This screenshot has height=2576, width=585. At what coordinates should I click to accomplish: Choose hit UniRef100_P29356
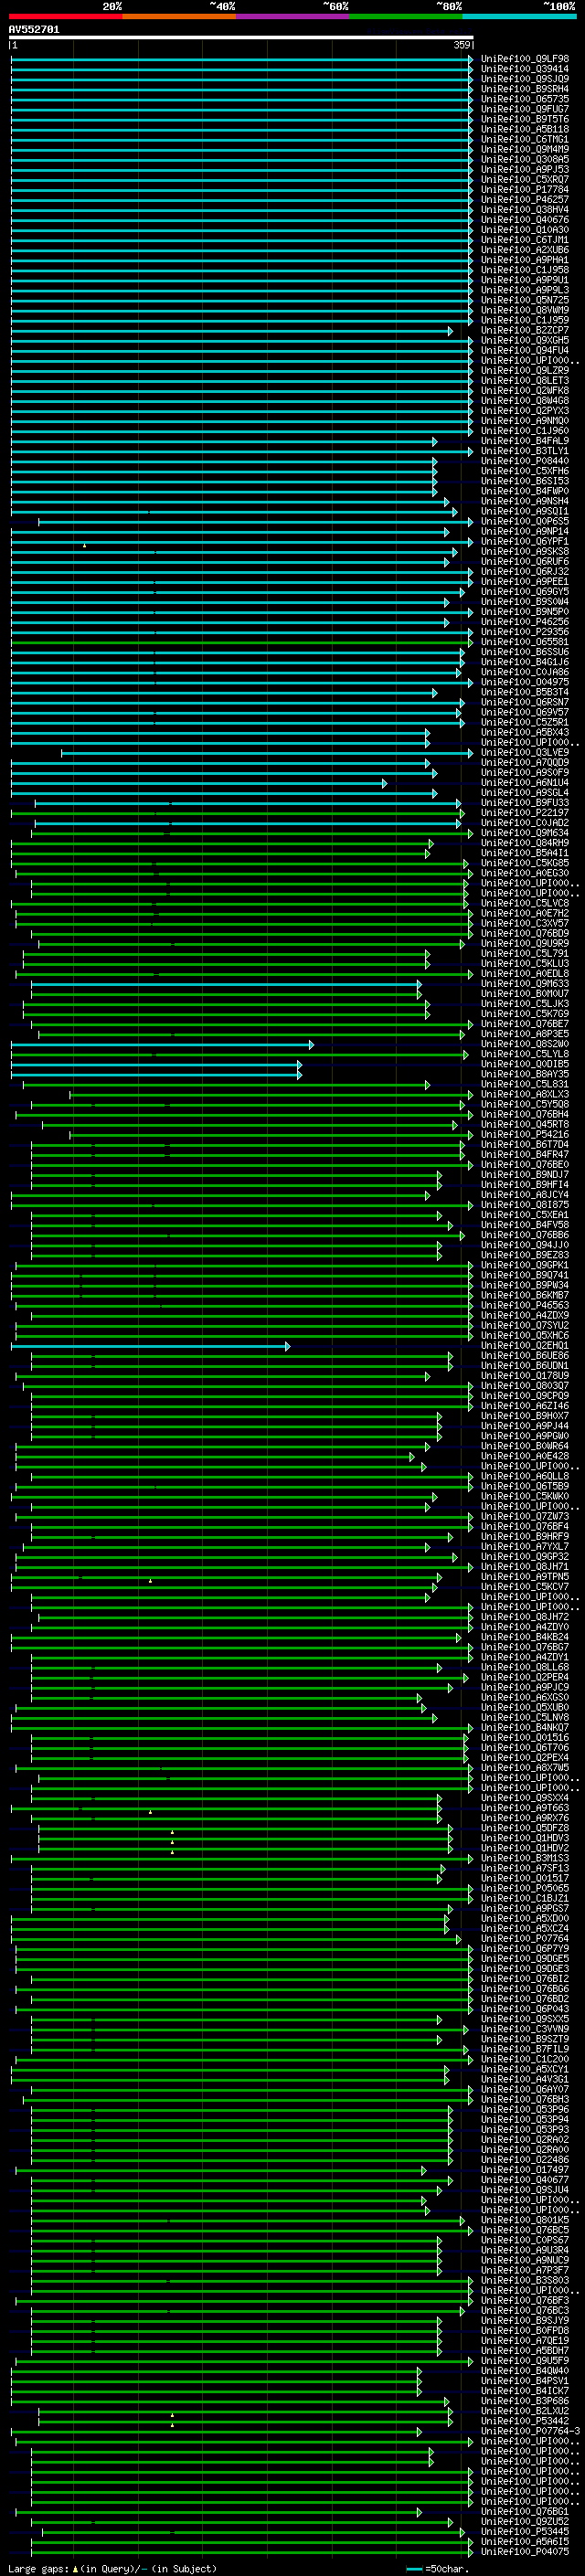pos(525,633)
